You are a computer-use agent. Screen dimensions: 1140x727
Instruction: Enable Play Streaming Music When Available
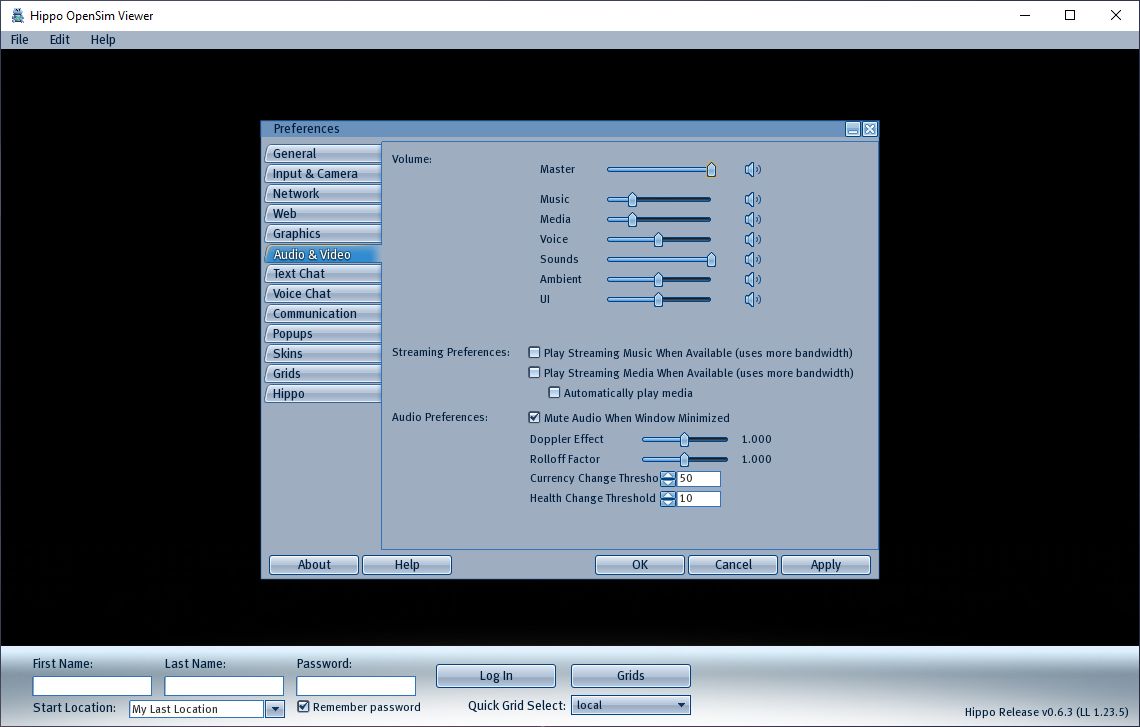tap(535, 352)
